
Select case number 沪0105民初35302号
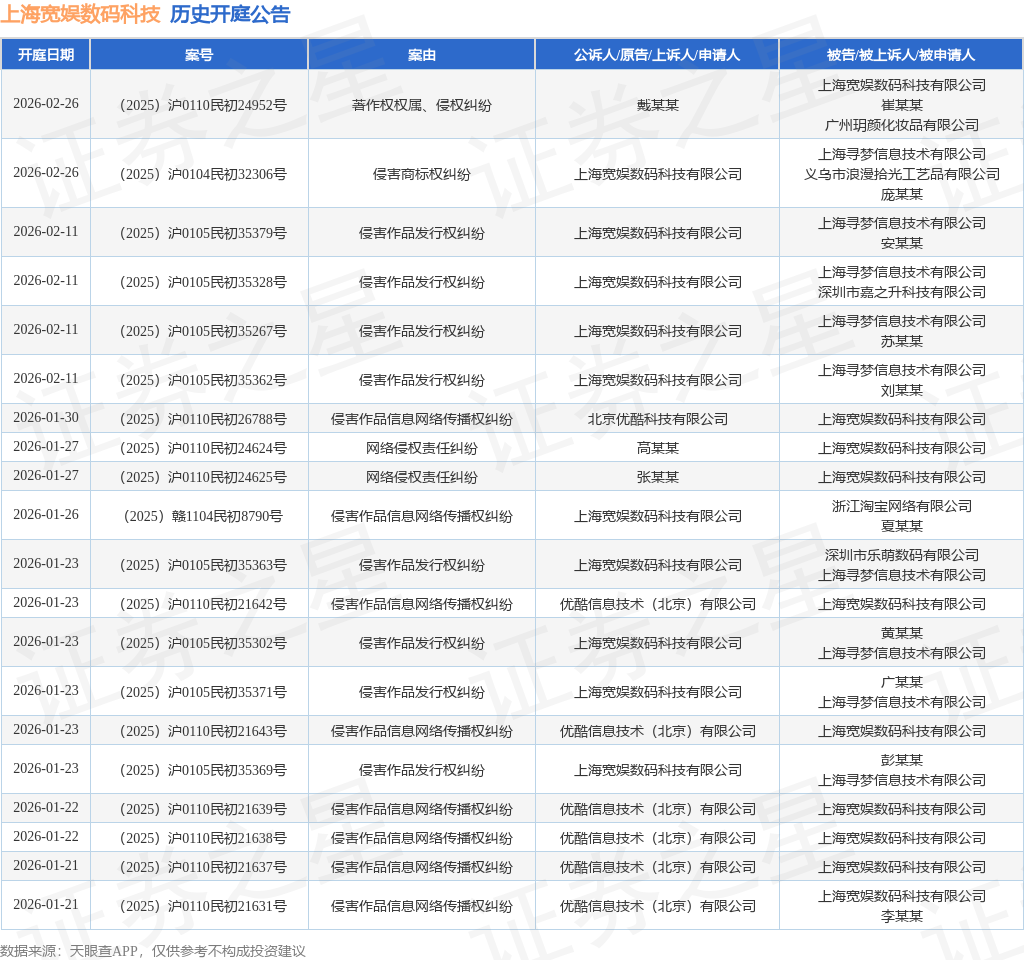(x=227, y=643)
